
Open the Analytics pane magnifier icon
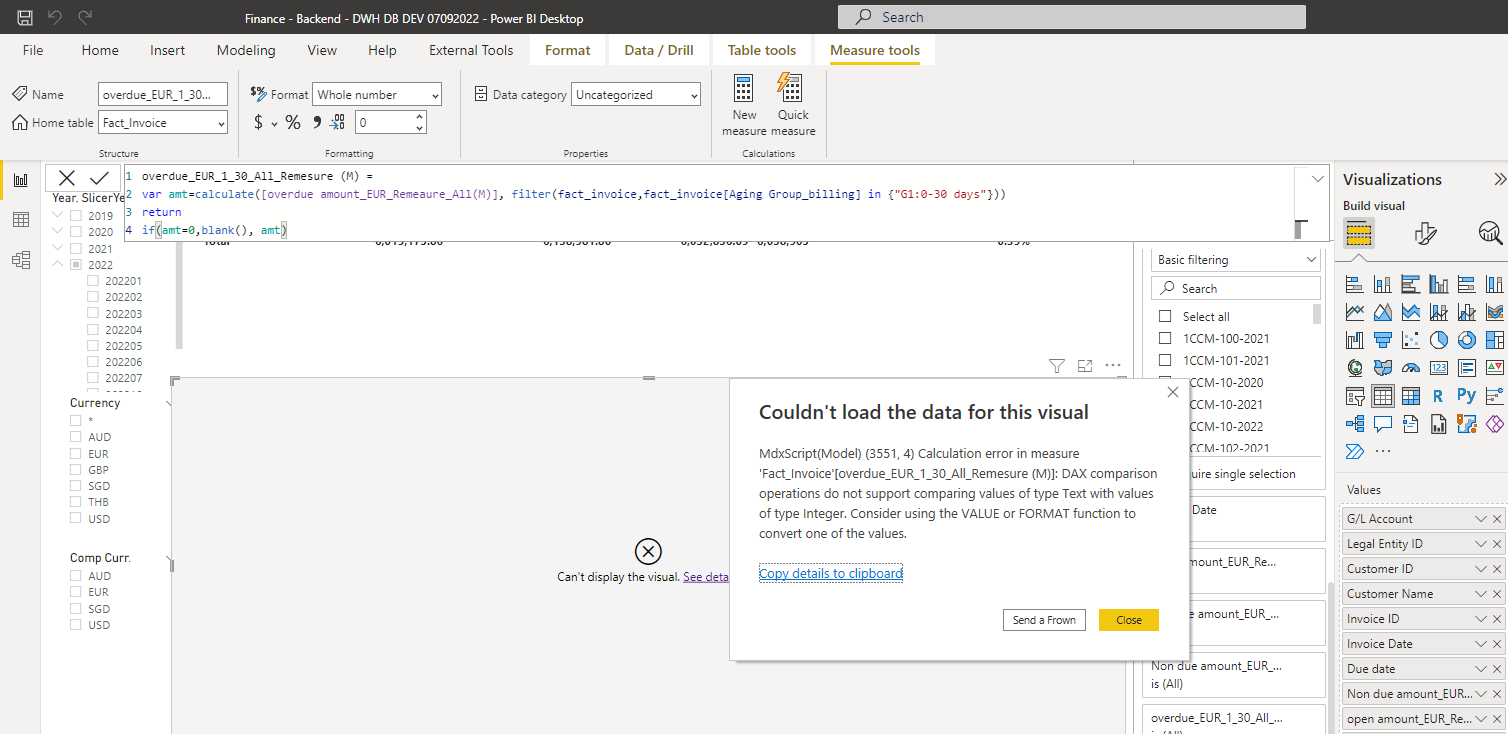1490,234
